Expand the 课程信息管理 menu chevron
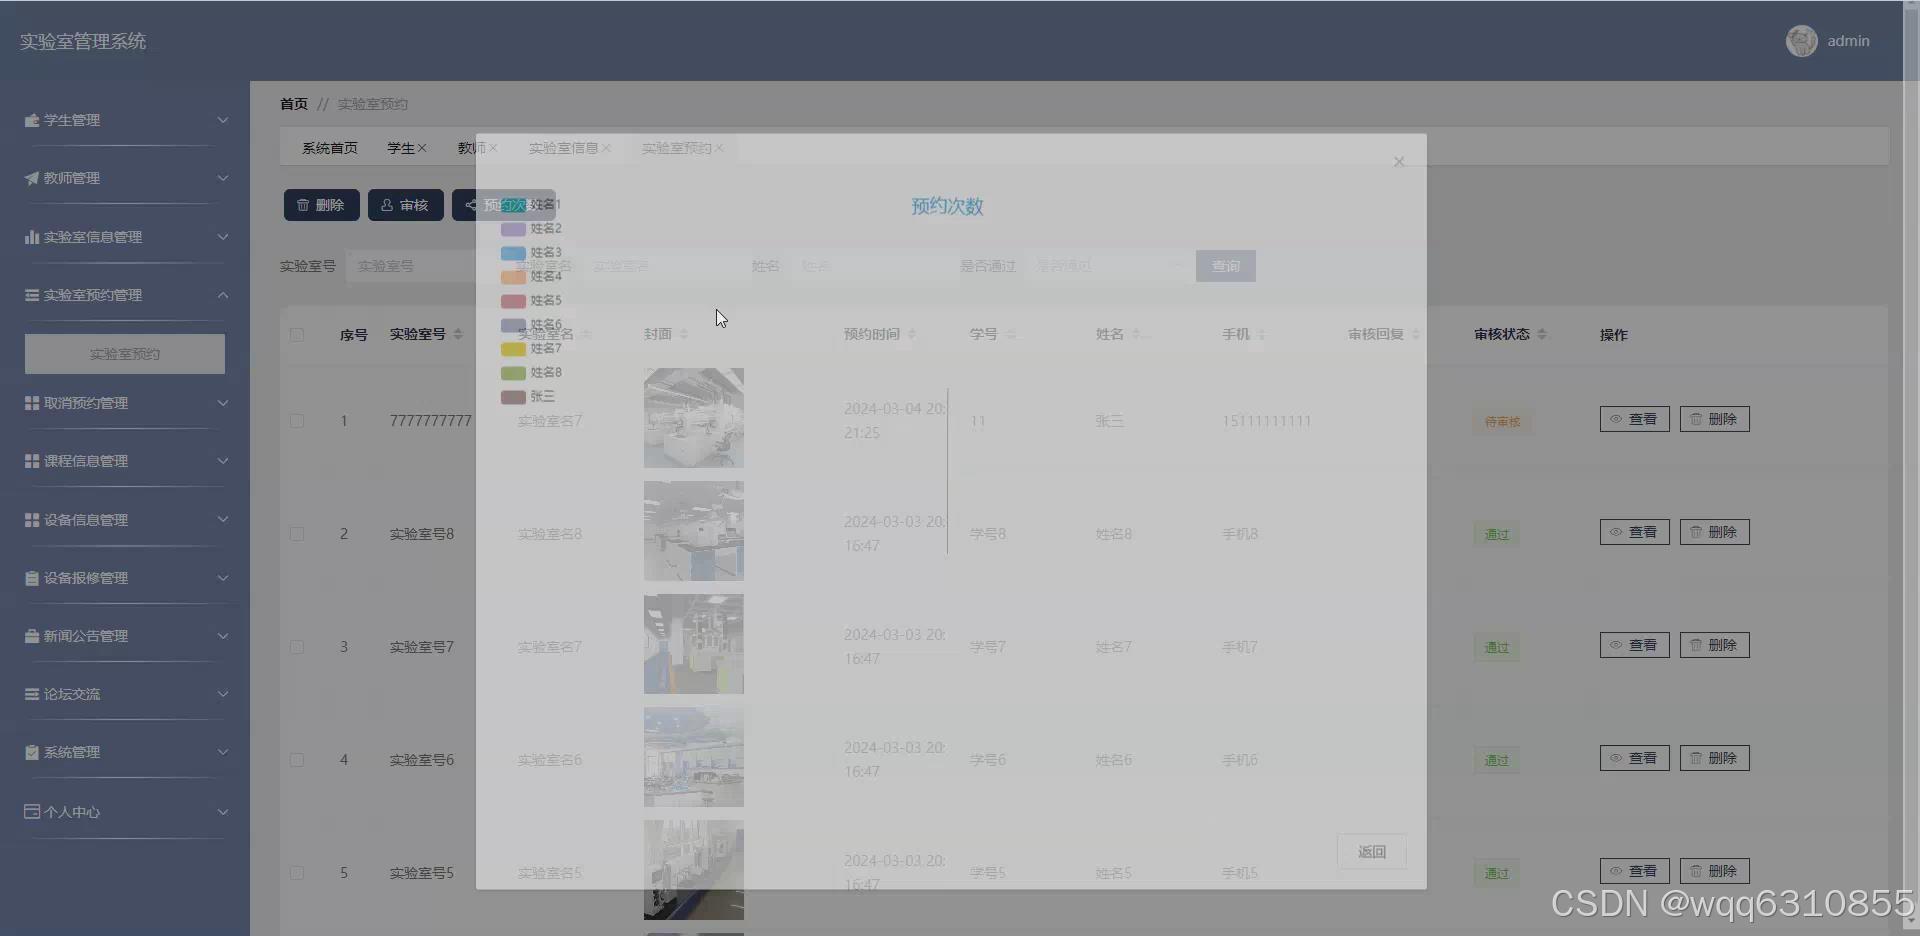 223,461
